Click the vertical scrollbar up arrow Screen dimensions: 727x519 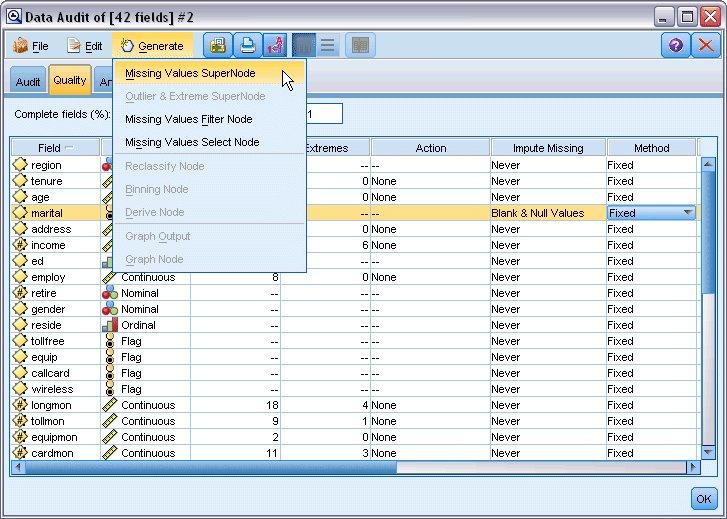708,164
